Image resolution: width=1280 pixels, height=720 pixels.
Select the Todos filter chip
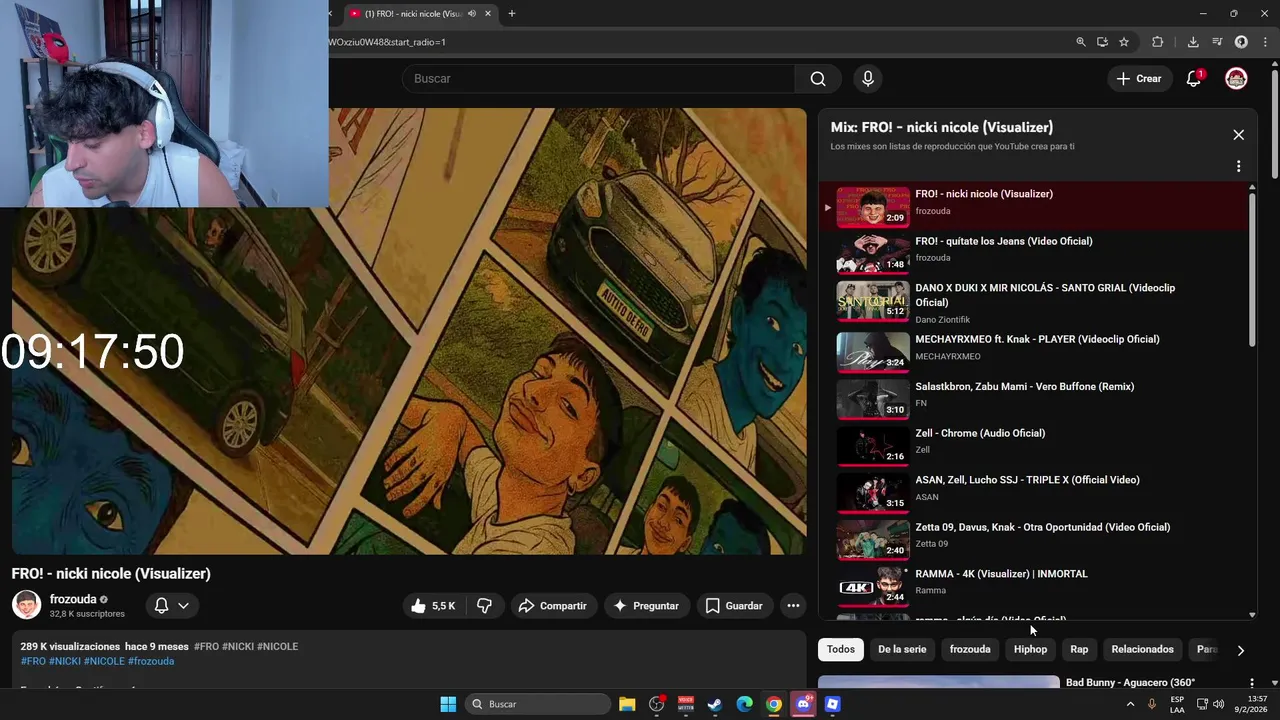pos(841,650)
